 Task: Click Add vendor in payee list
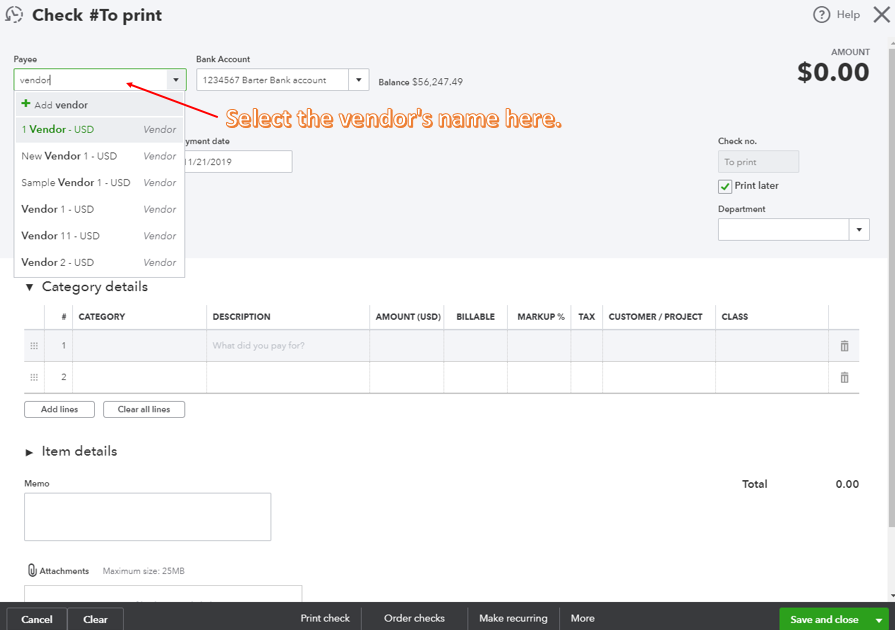point(99,104)
